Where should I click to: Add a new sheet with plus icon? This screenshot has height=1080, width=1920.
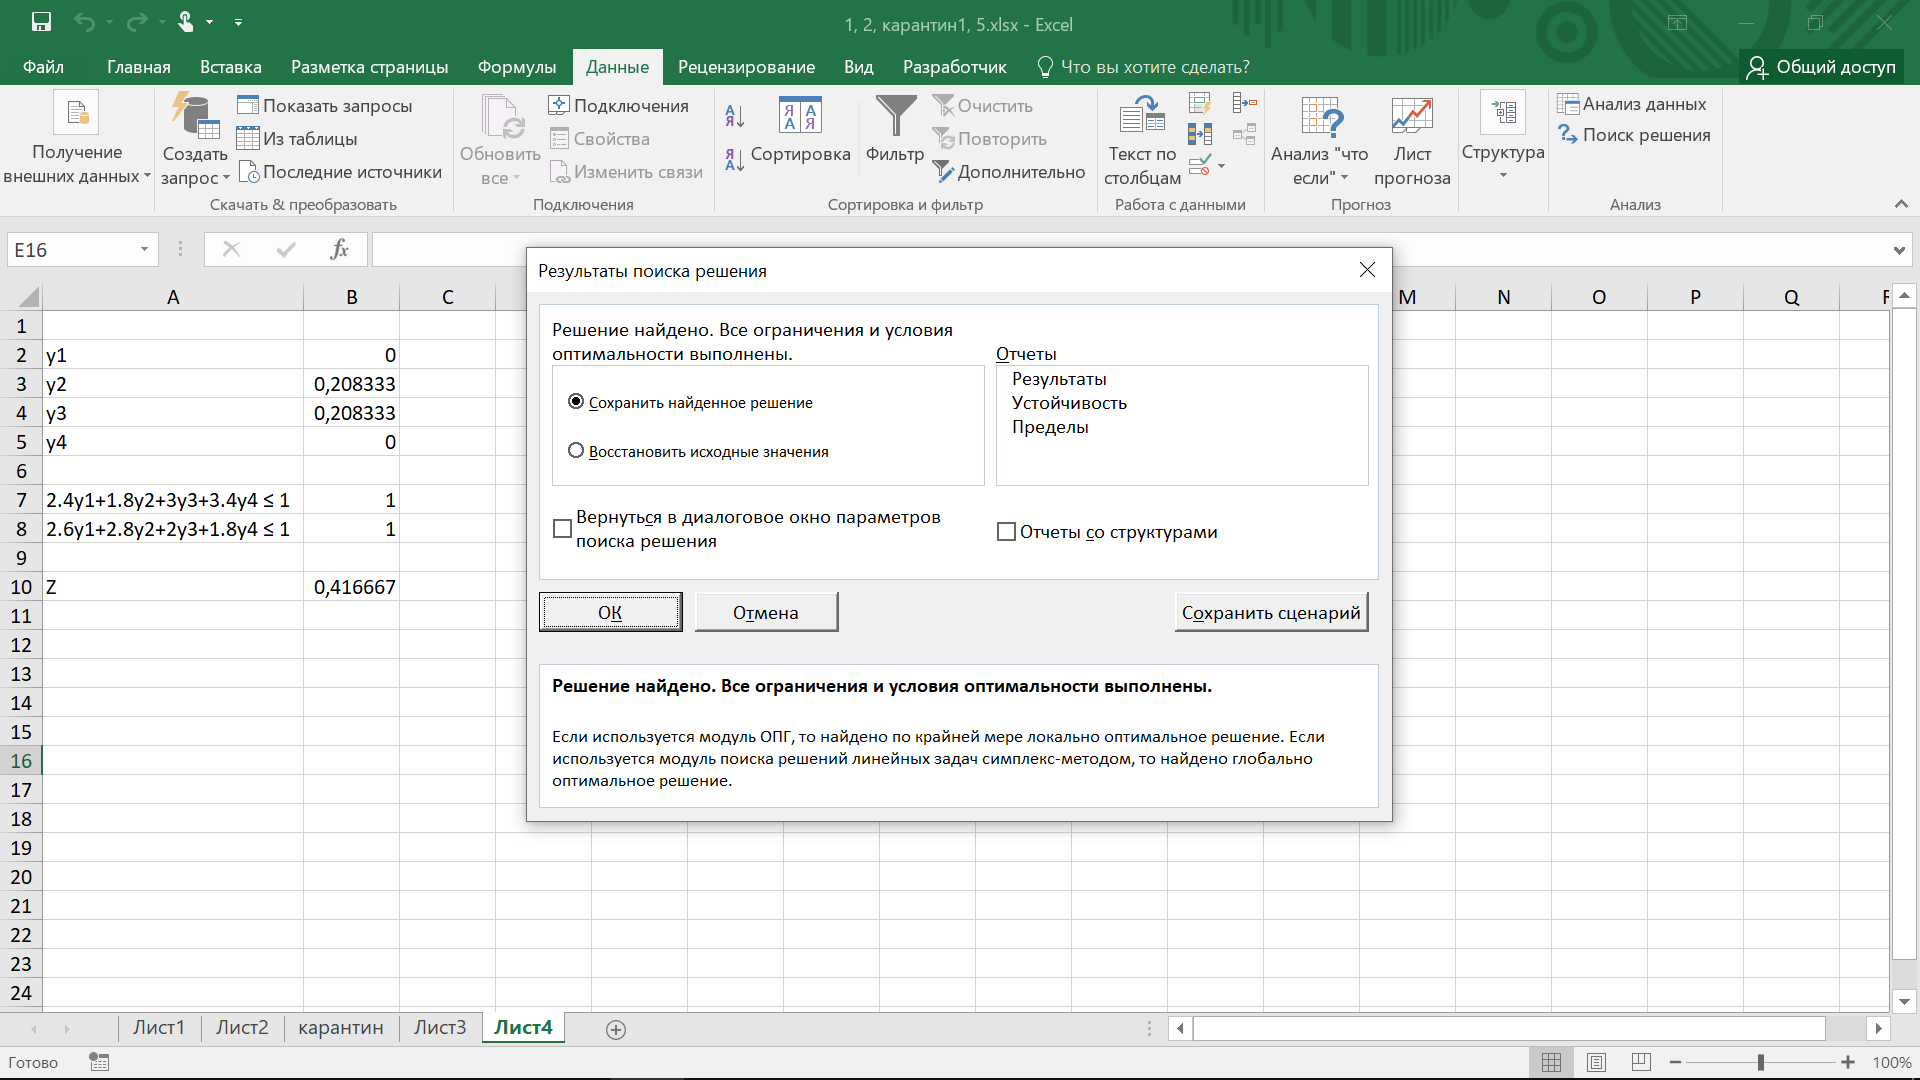click(x=616, y=1030)
